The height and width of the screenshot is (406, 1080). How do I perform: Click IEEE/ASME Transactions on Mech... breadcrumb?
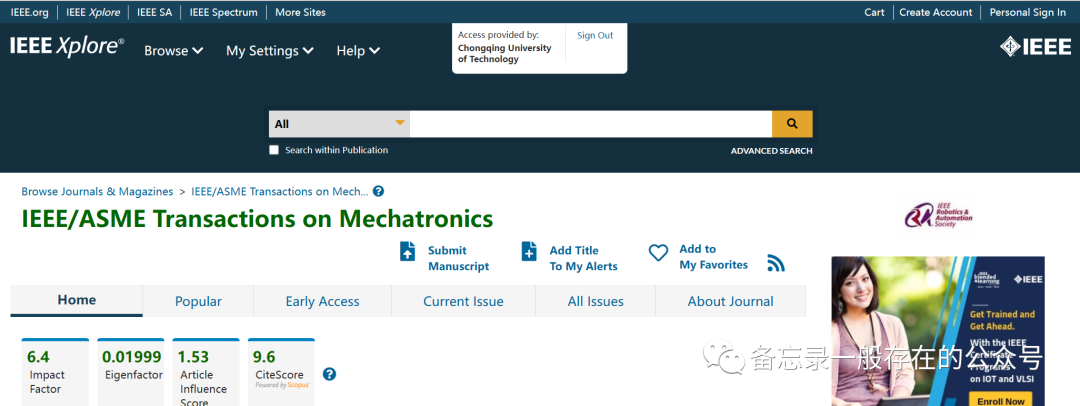(280, 192)
